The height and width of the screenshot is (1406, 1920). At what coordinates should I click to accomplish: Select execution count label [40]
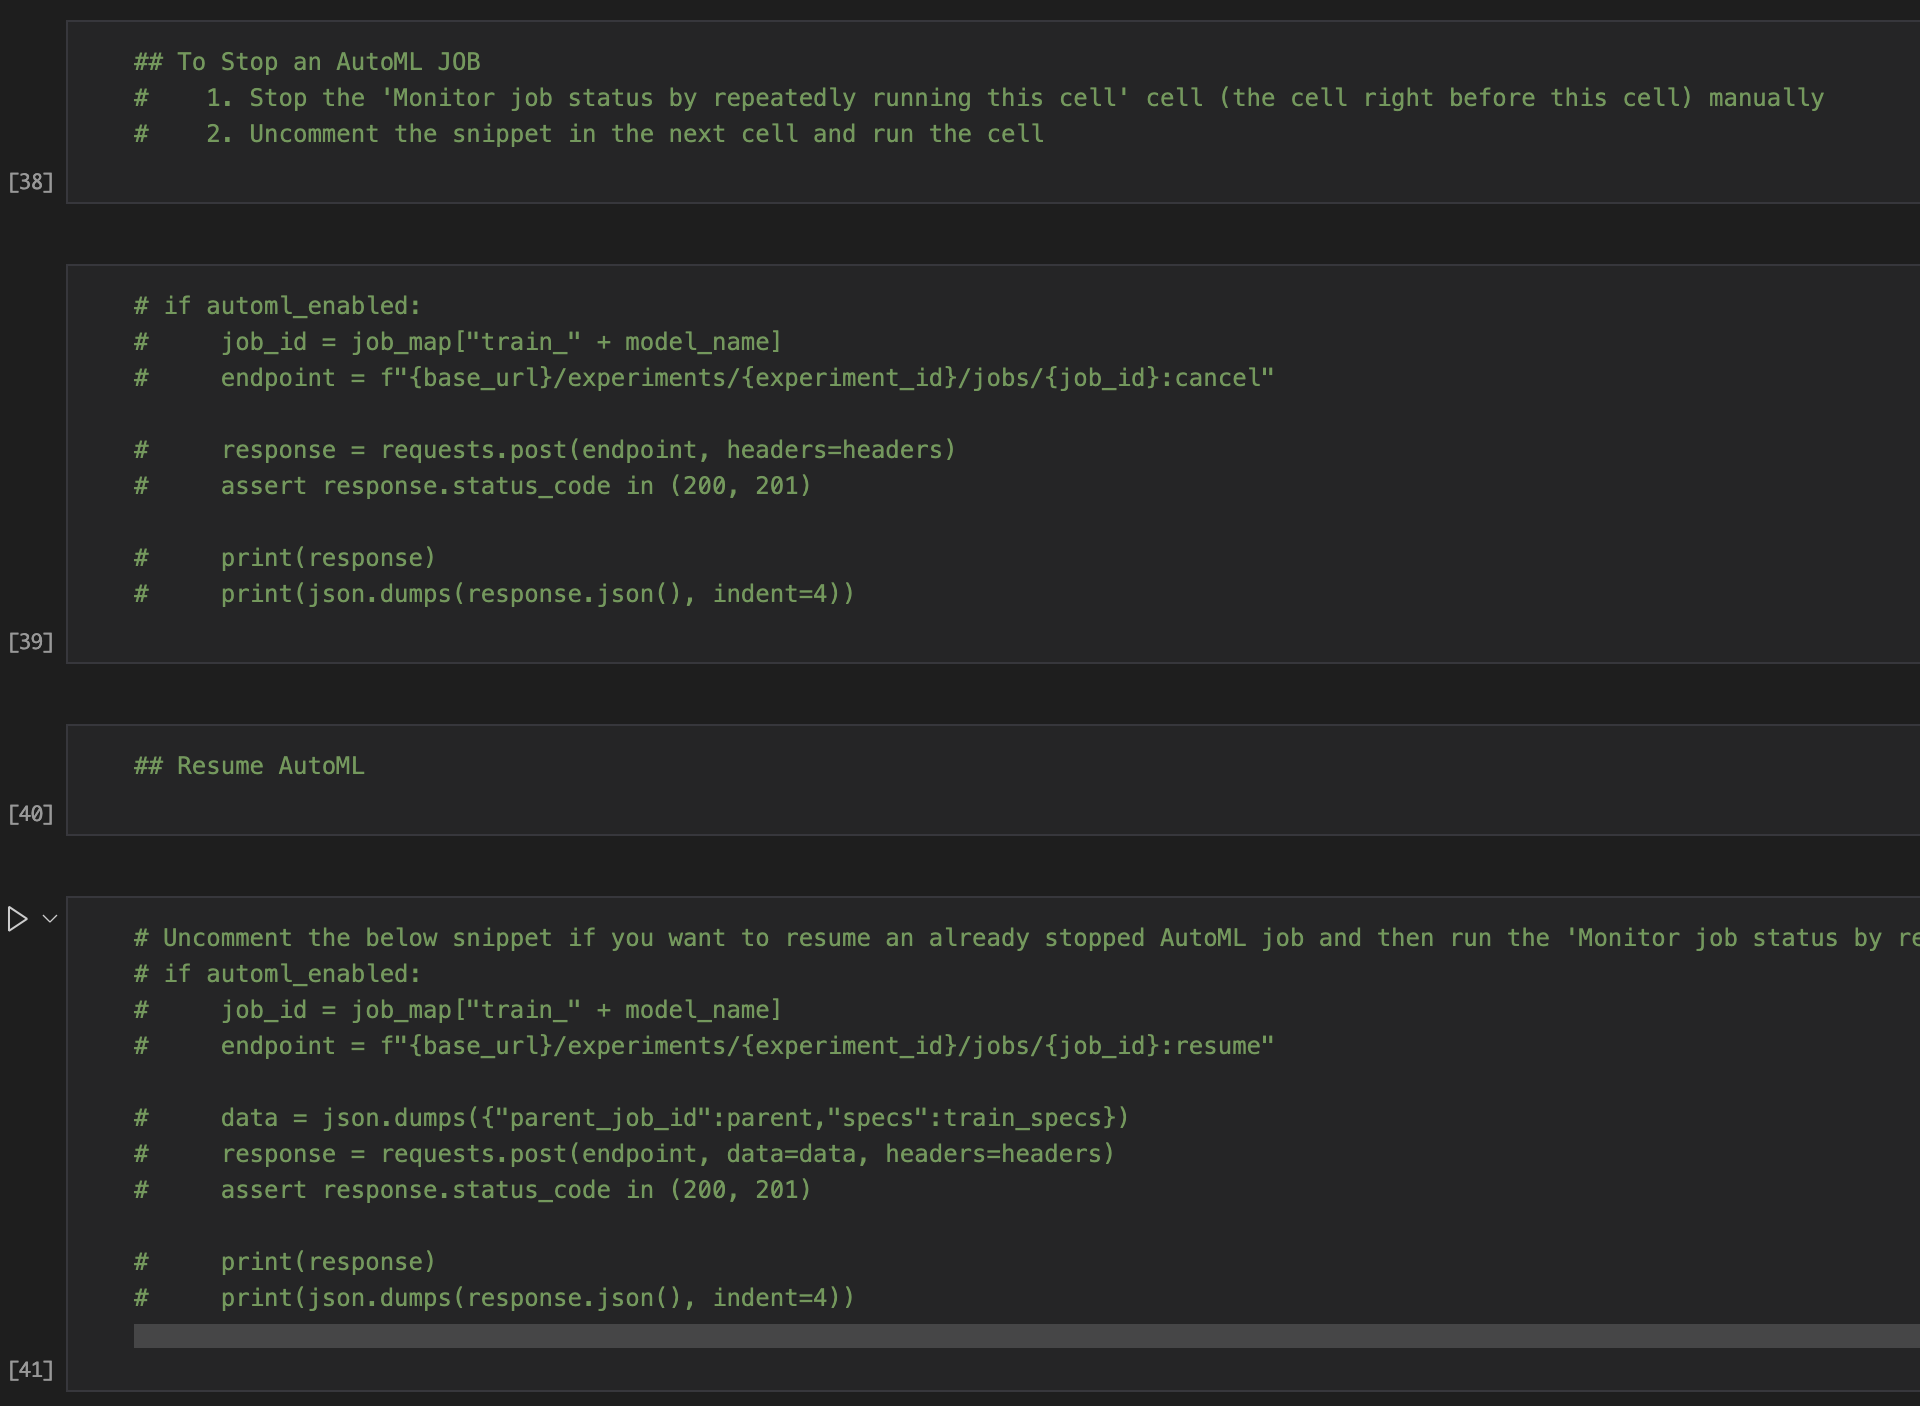[x=31, y=814]
